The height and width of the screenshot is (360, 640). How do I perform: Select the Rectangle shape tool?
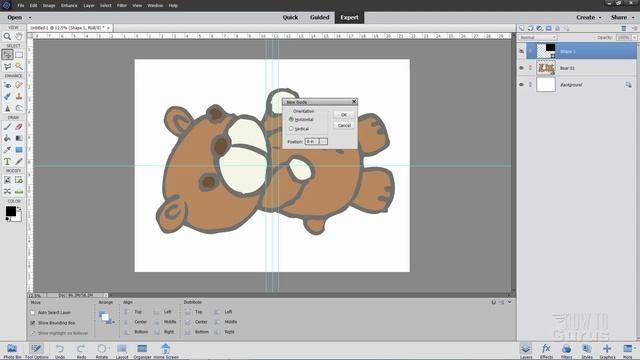19,150
